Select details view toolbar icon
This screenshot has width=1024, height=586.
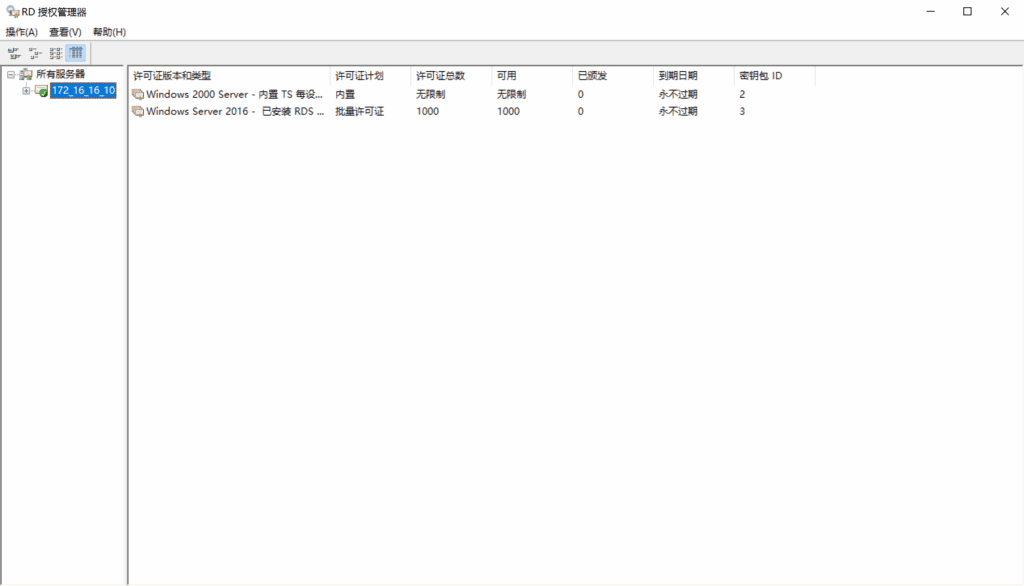(76, 53)
